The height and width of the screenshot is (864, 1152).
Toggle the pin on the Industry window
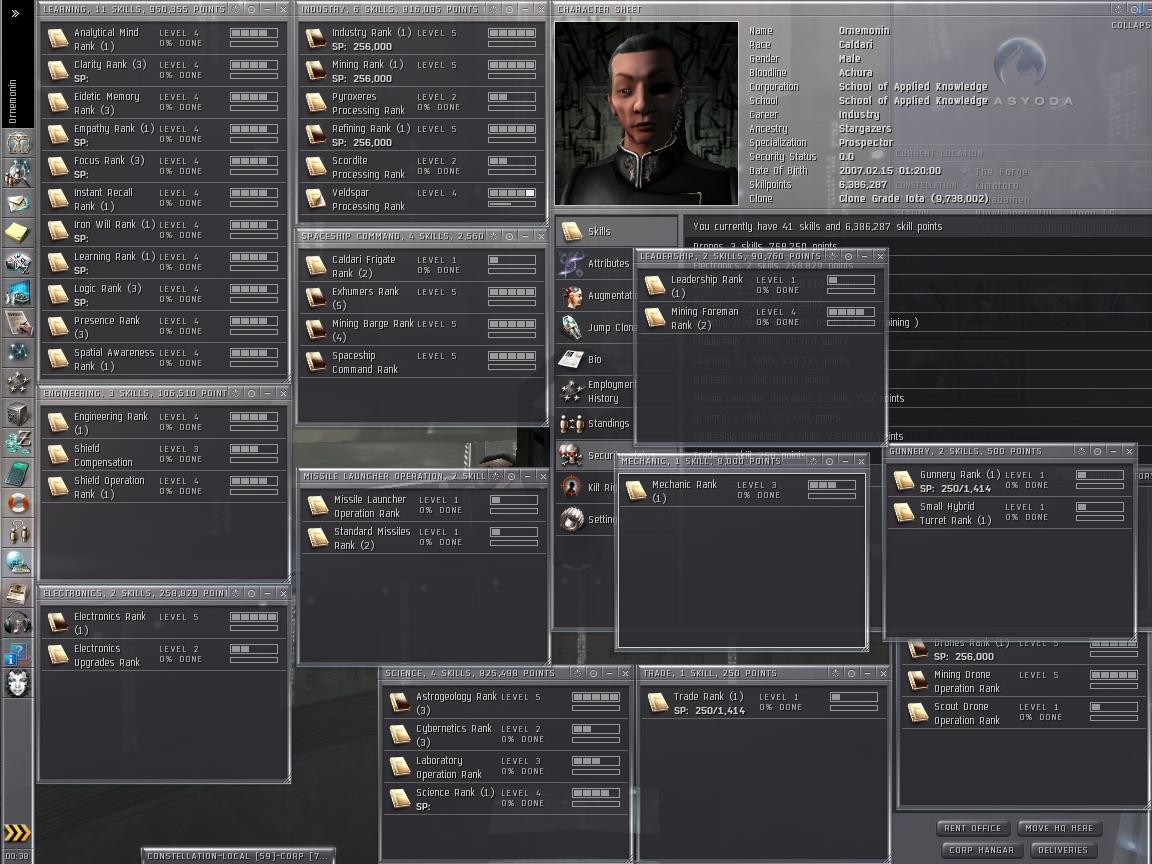point(509,10)
